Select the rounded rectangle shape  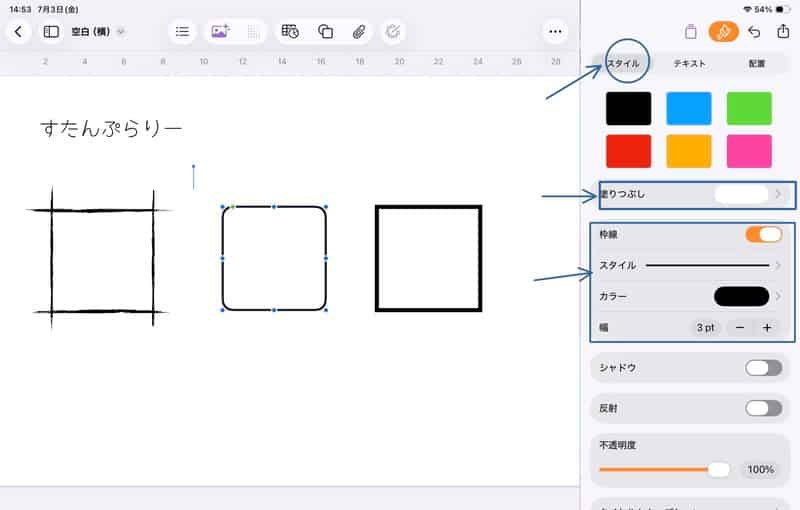[274, 258]
